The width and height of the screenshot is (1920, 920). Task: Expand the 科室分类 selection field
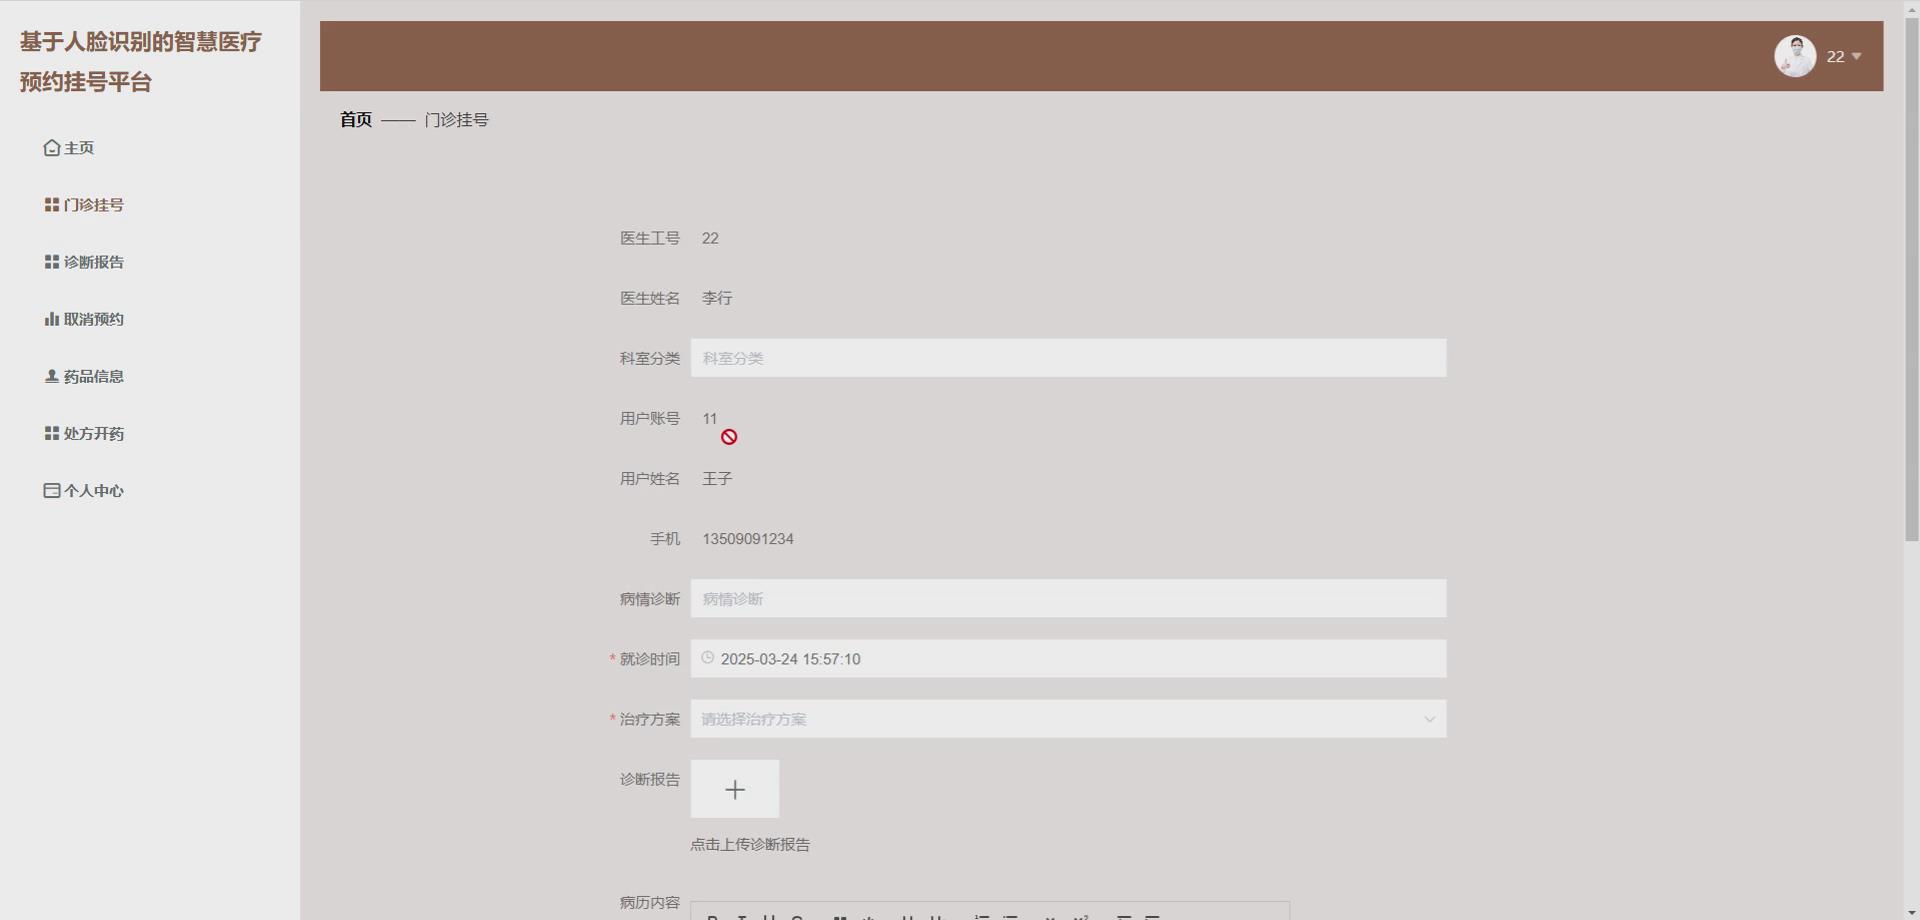pyautogui.click(x=1068, y=357)
